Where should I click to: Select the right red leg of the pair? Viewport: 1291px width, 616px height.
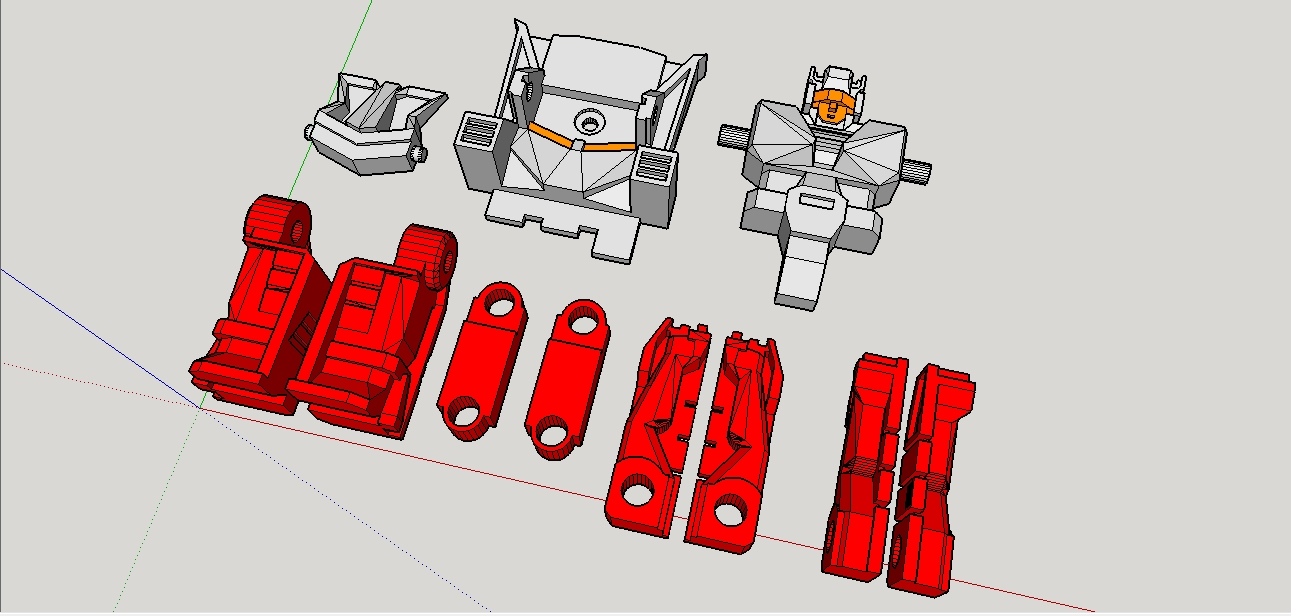375,330
